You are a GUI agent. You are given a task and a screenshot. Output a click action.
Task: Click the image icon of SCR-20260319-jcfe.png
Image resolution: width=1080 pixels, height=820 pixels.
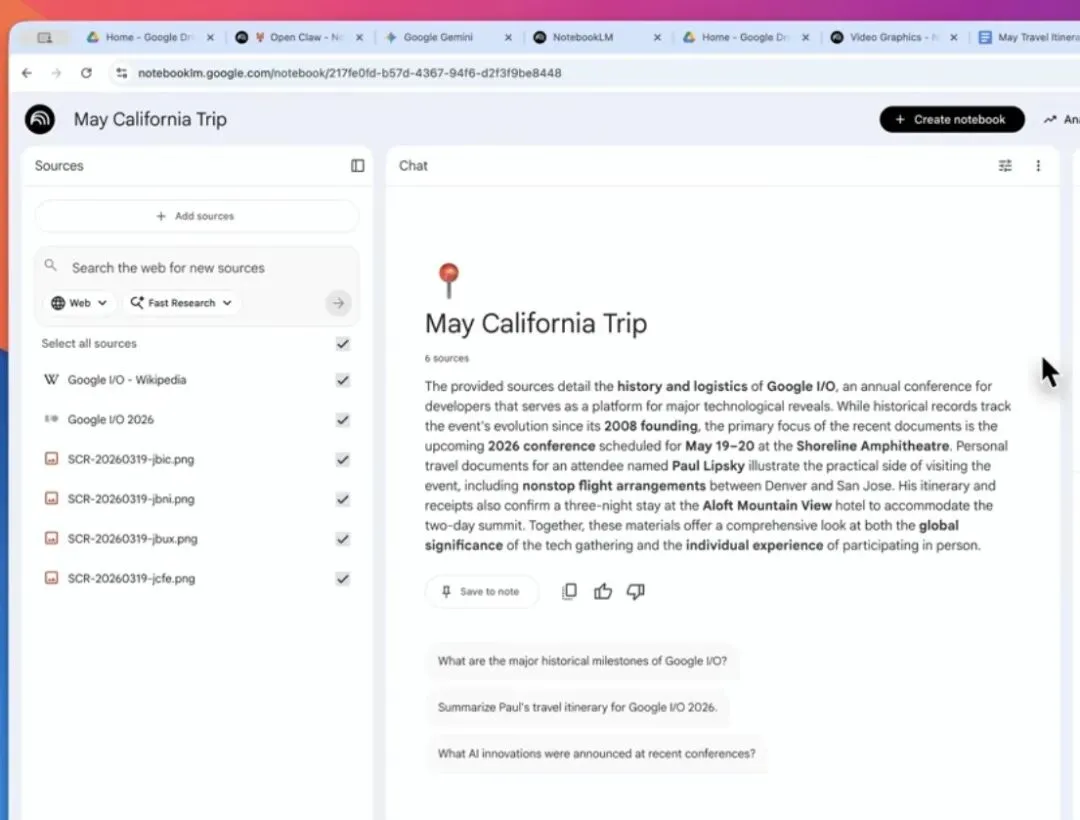(x=51, y=578)
